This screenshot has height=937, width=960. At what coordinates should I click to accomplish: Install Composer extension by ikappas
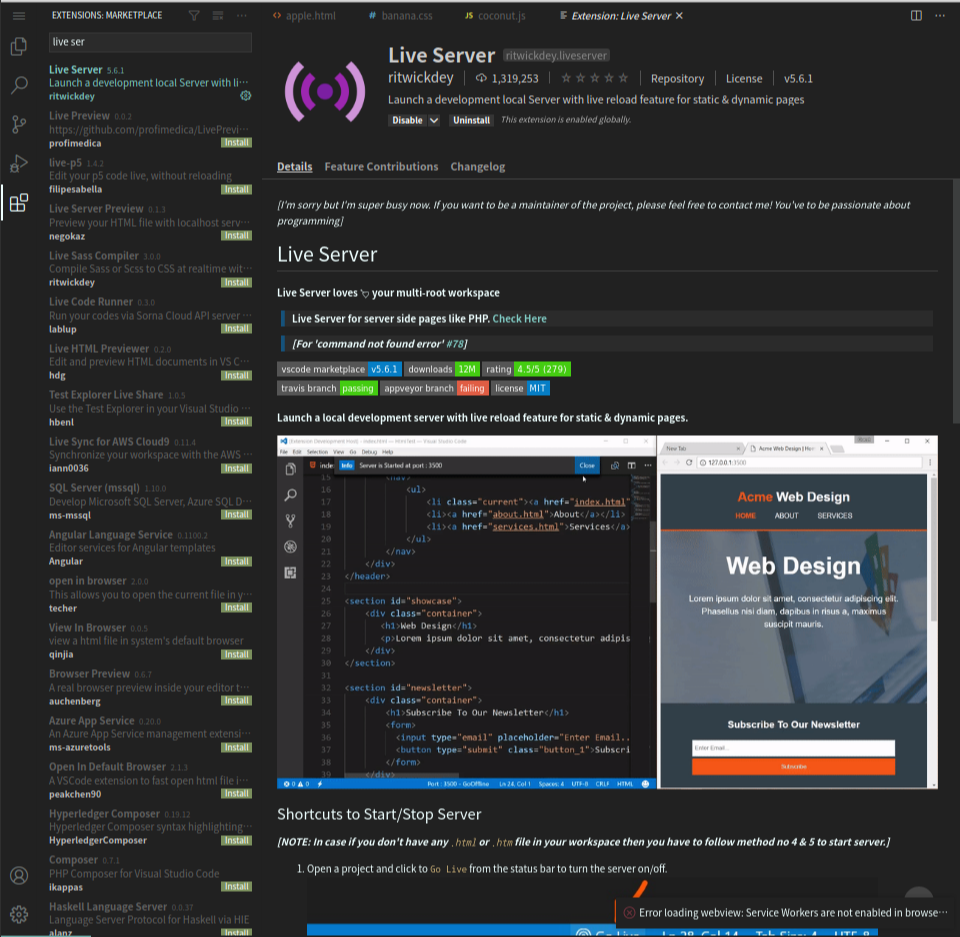[x=236, y=887]
